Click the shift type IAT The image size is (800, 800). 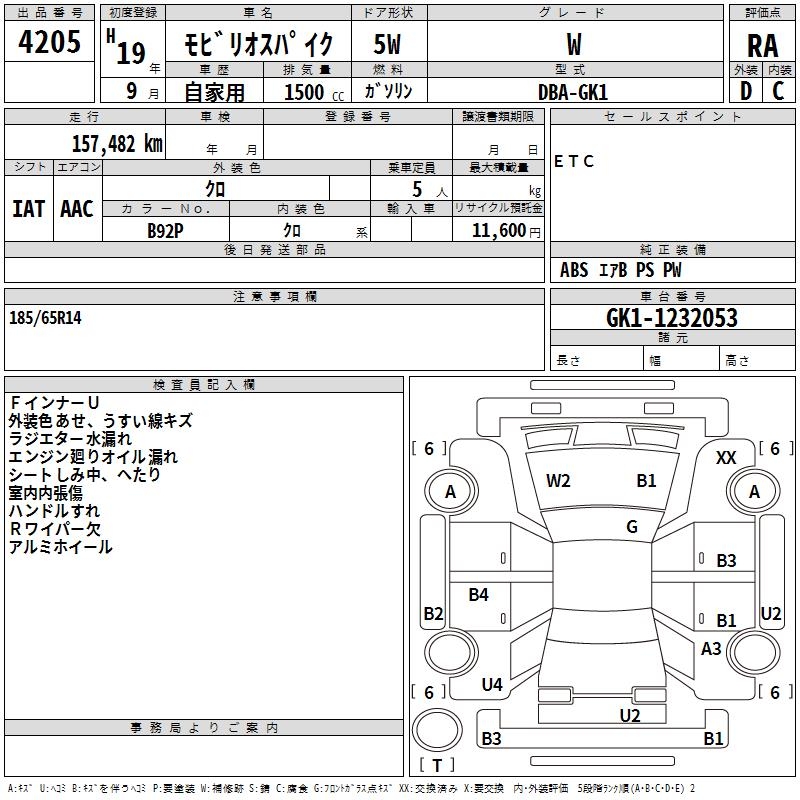(29, 209)
